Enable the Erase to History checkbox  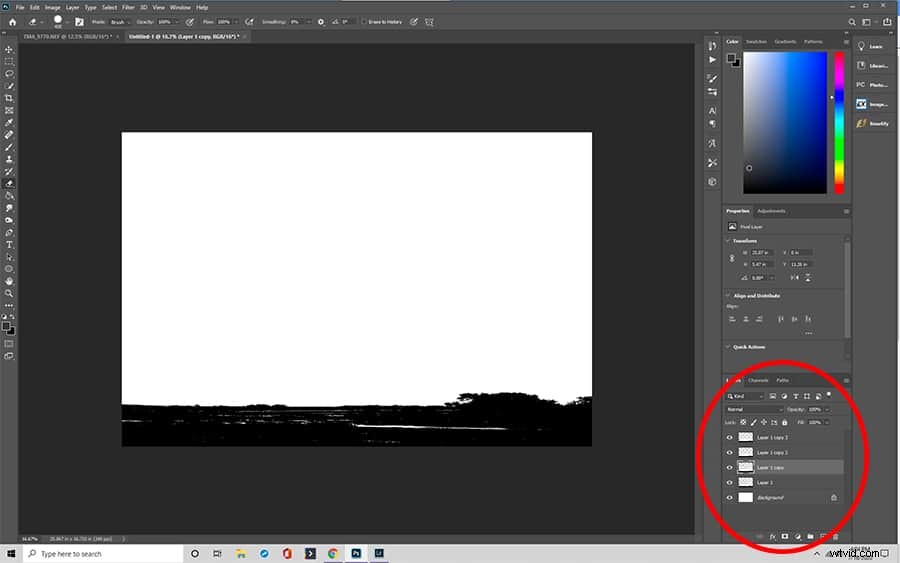(364, 22)
